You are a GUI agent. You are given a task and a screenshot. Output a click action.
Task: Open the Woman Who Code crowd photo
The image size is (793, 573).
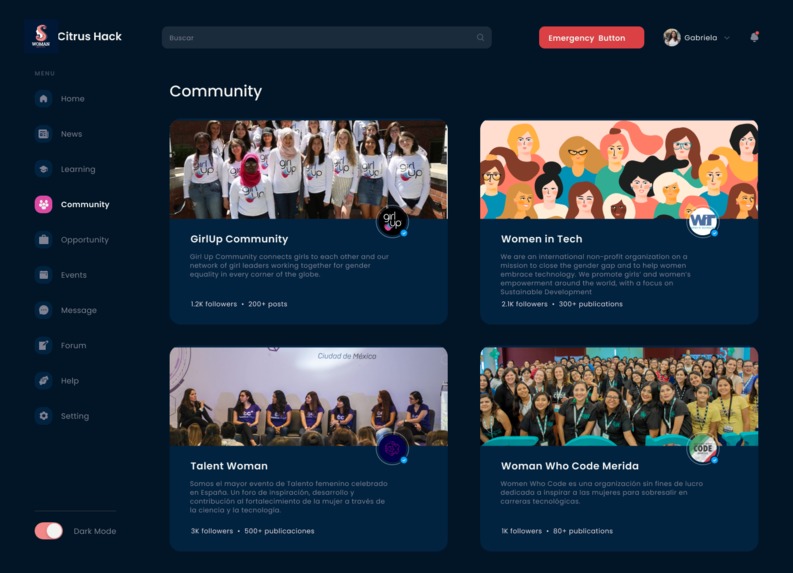[619, 396]
